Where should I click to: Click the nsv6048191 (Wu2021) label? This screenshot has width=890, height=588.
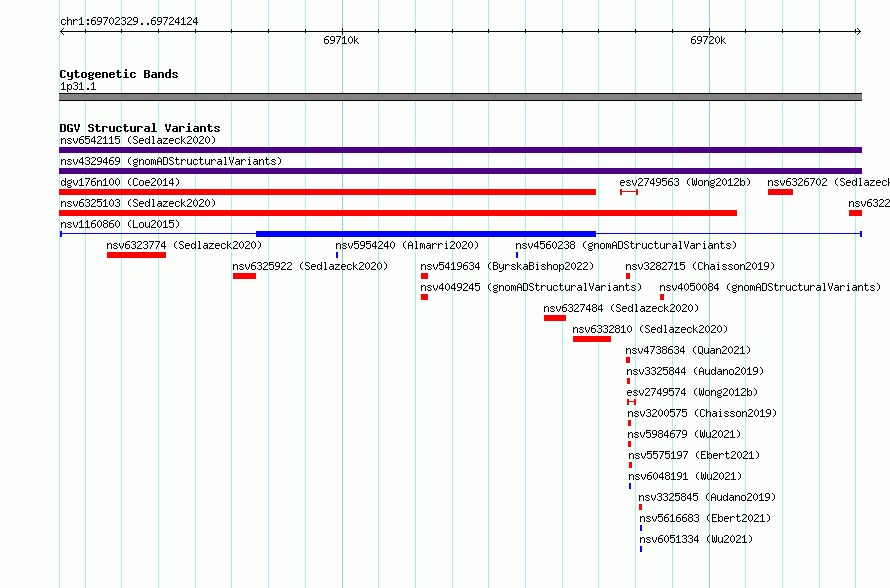pyautogui.click(x=685, y=476)
